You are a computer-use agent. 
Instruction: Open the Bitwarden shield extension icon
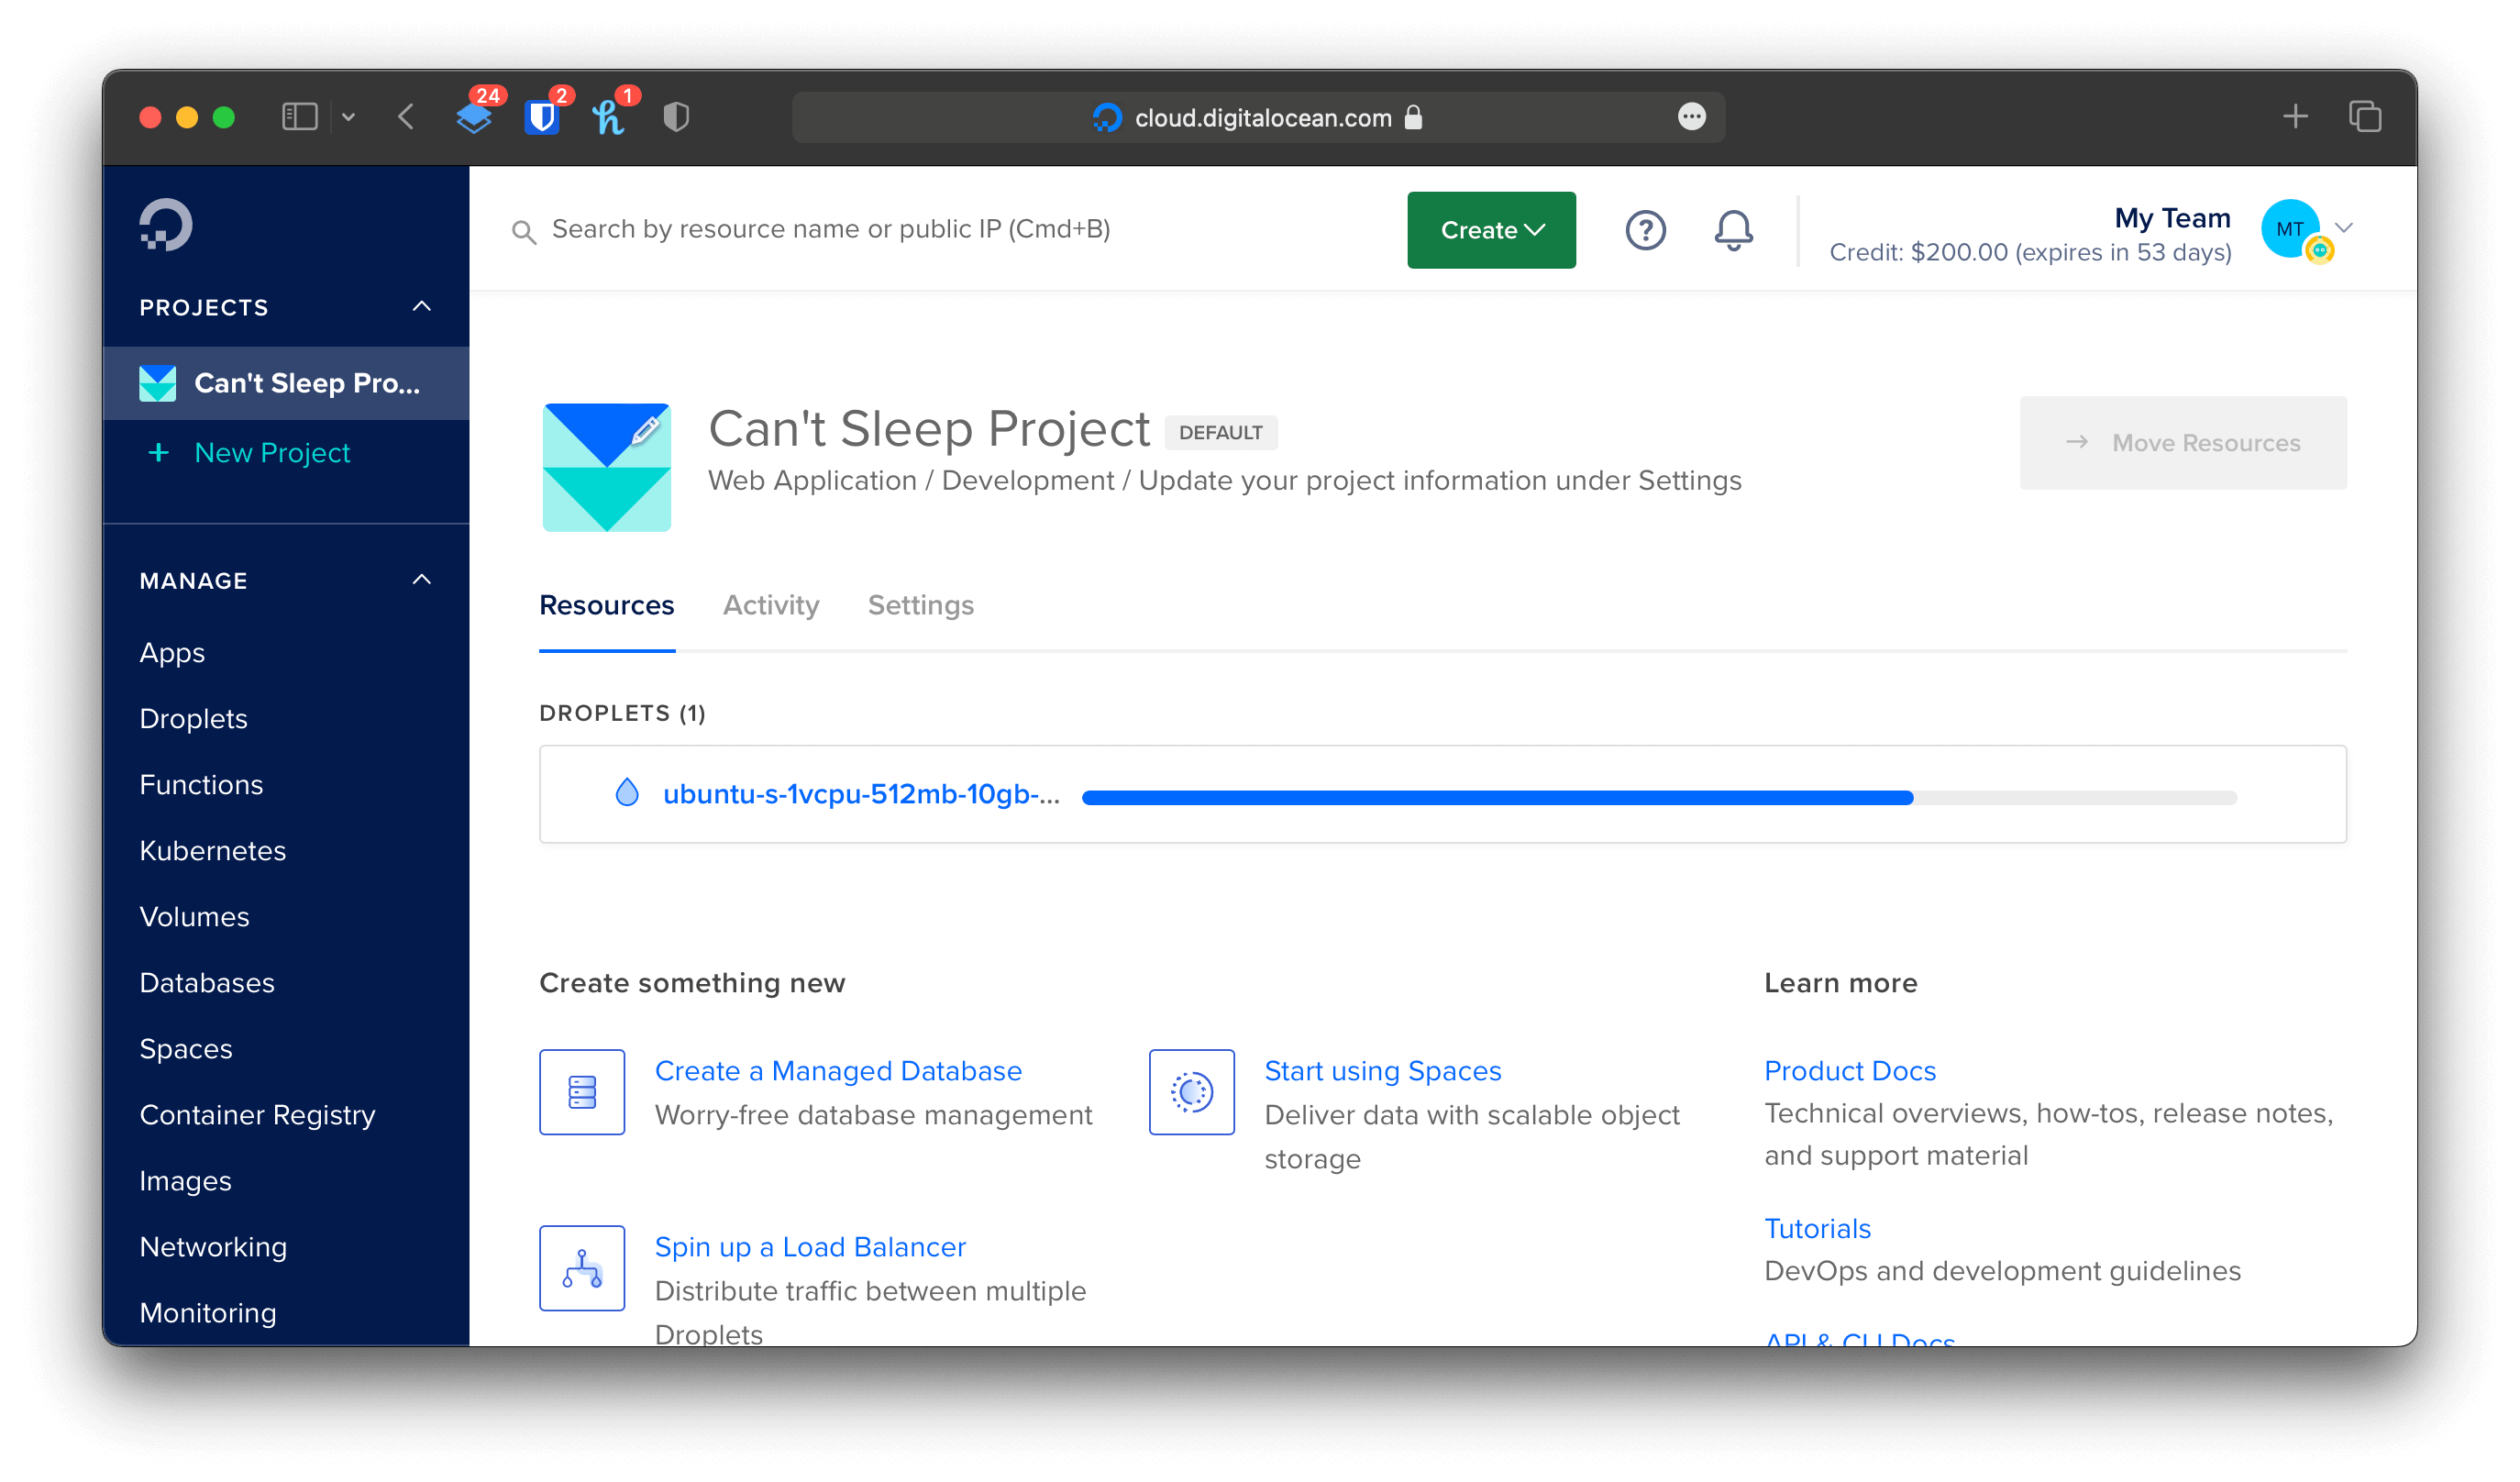[542, 117]
